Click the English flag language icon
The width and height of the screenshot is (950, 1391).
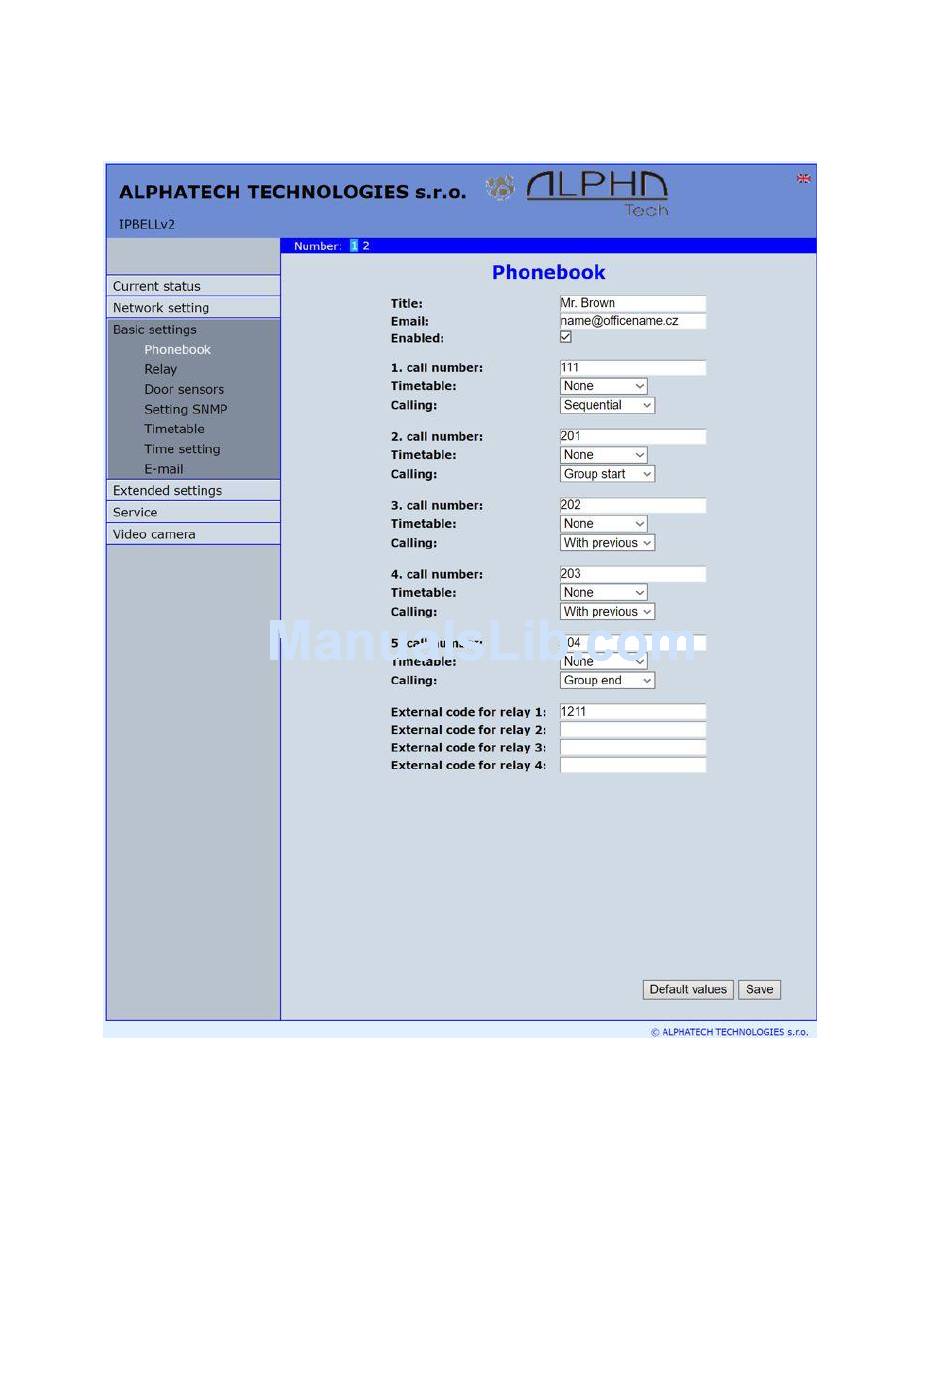coord(803,179)
